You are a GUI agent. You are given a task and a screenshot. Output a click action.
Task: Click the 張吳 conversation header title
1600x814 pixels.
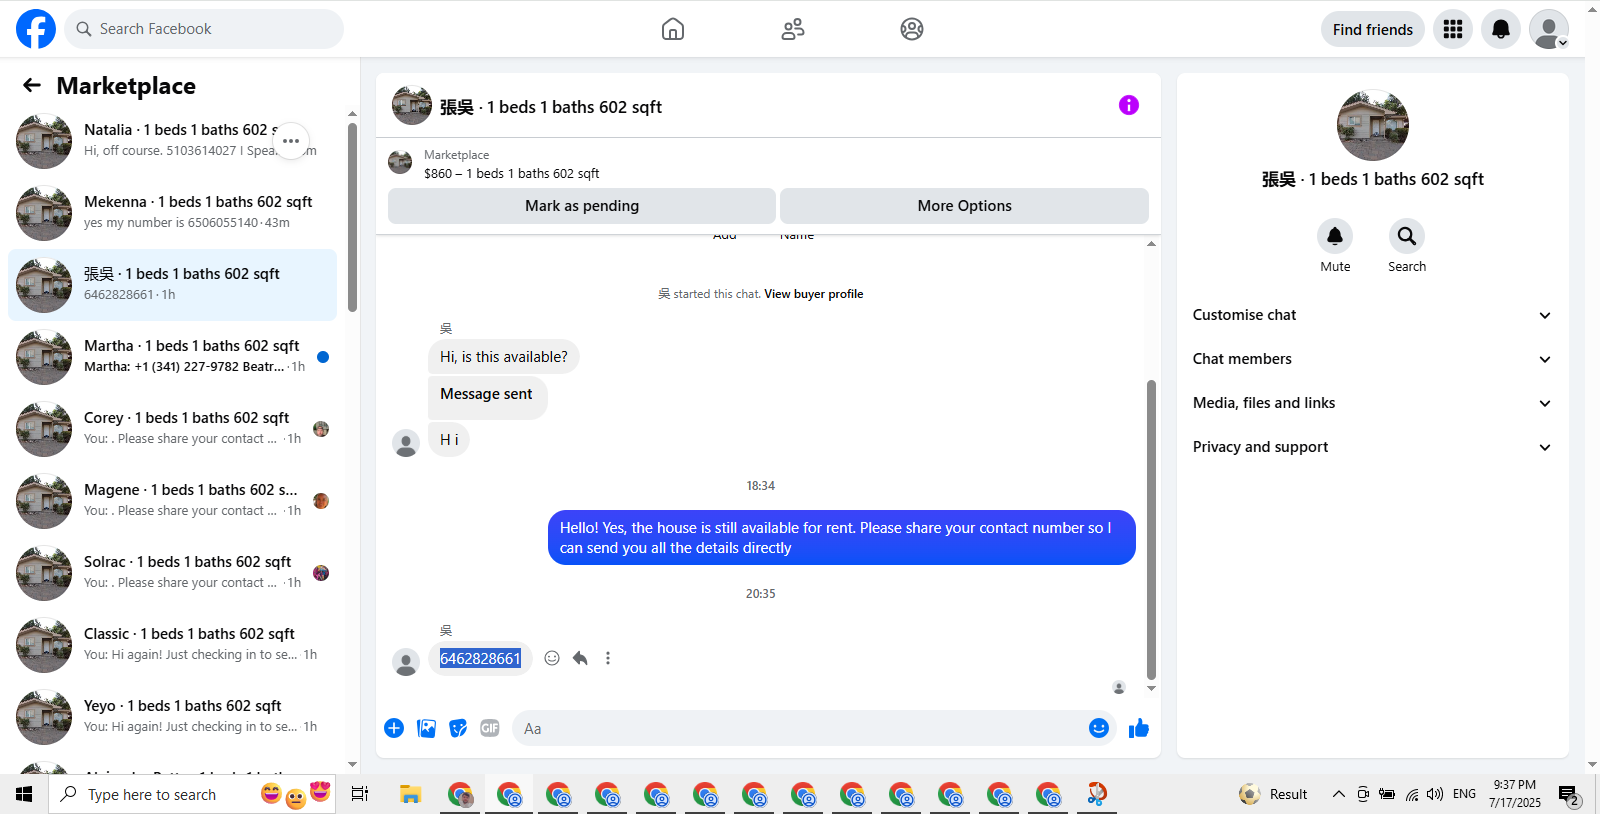tap(551, 107)
